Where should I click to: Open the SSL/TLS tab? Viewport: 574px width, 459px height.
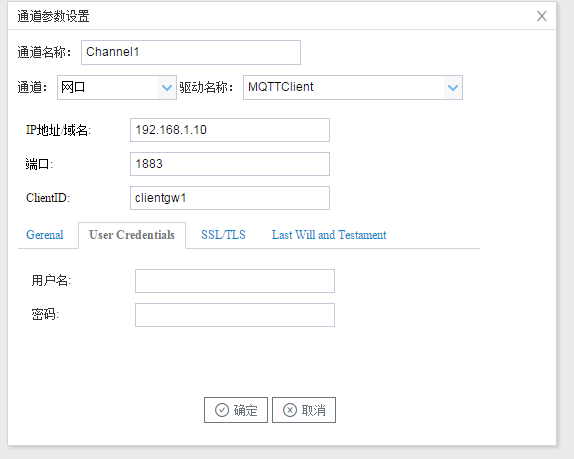[223, 235]
